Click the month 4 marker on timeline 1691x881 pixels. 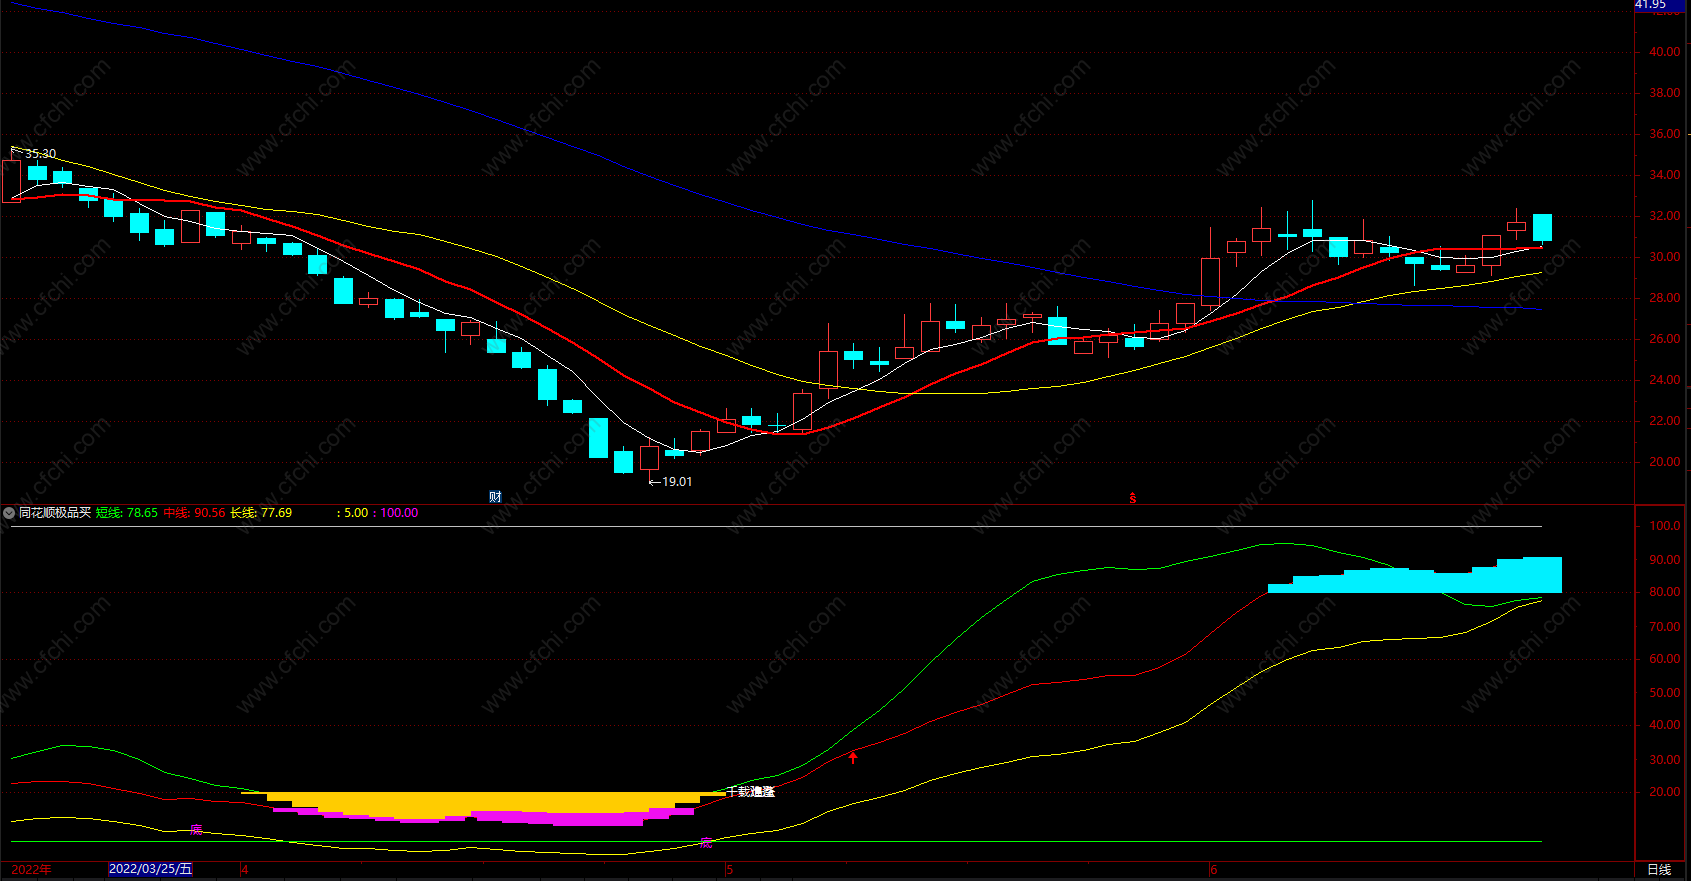(x=245, y=870)
